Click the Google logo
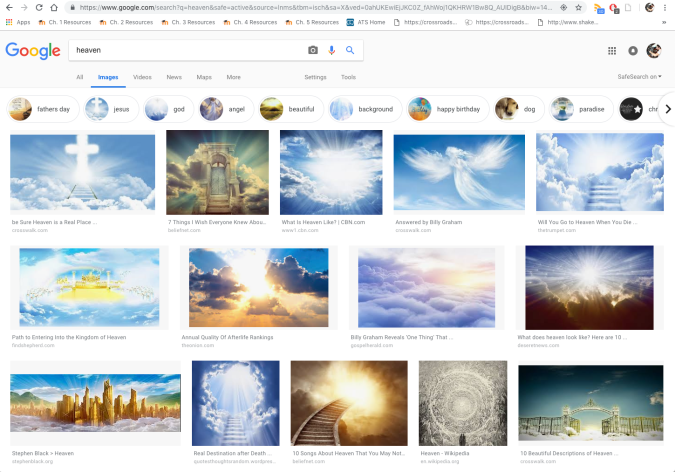Image resolution: width=675 pixels, height=472 pixels. click(x=33, y=51)
